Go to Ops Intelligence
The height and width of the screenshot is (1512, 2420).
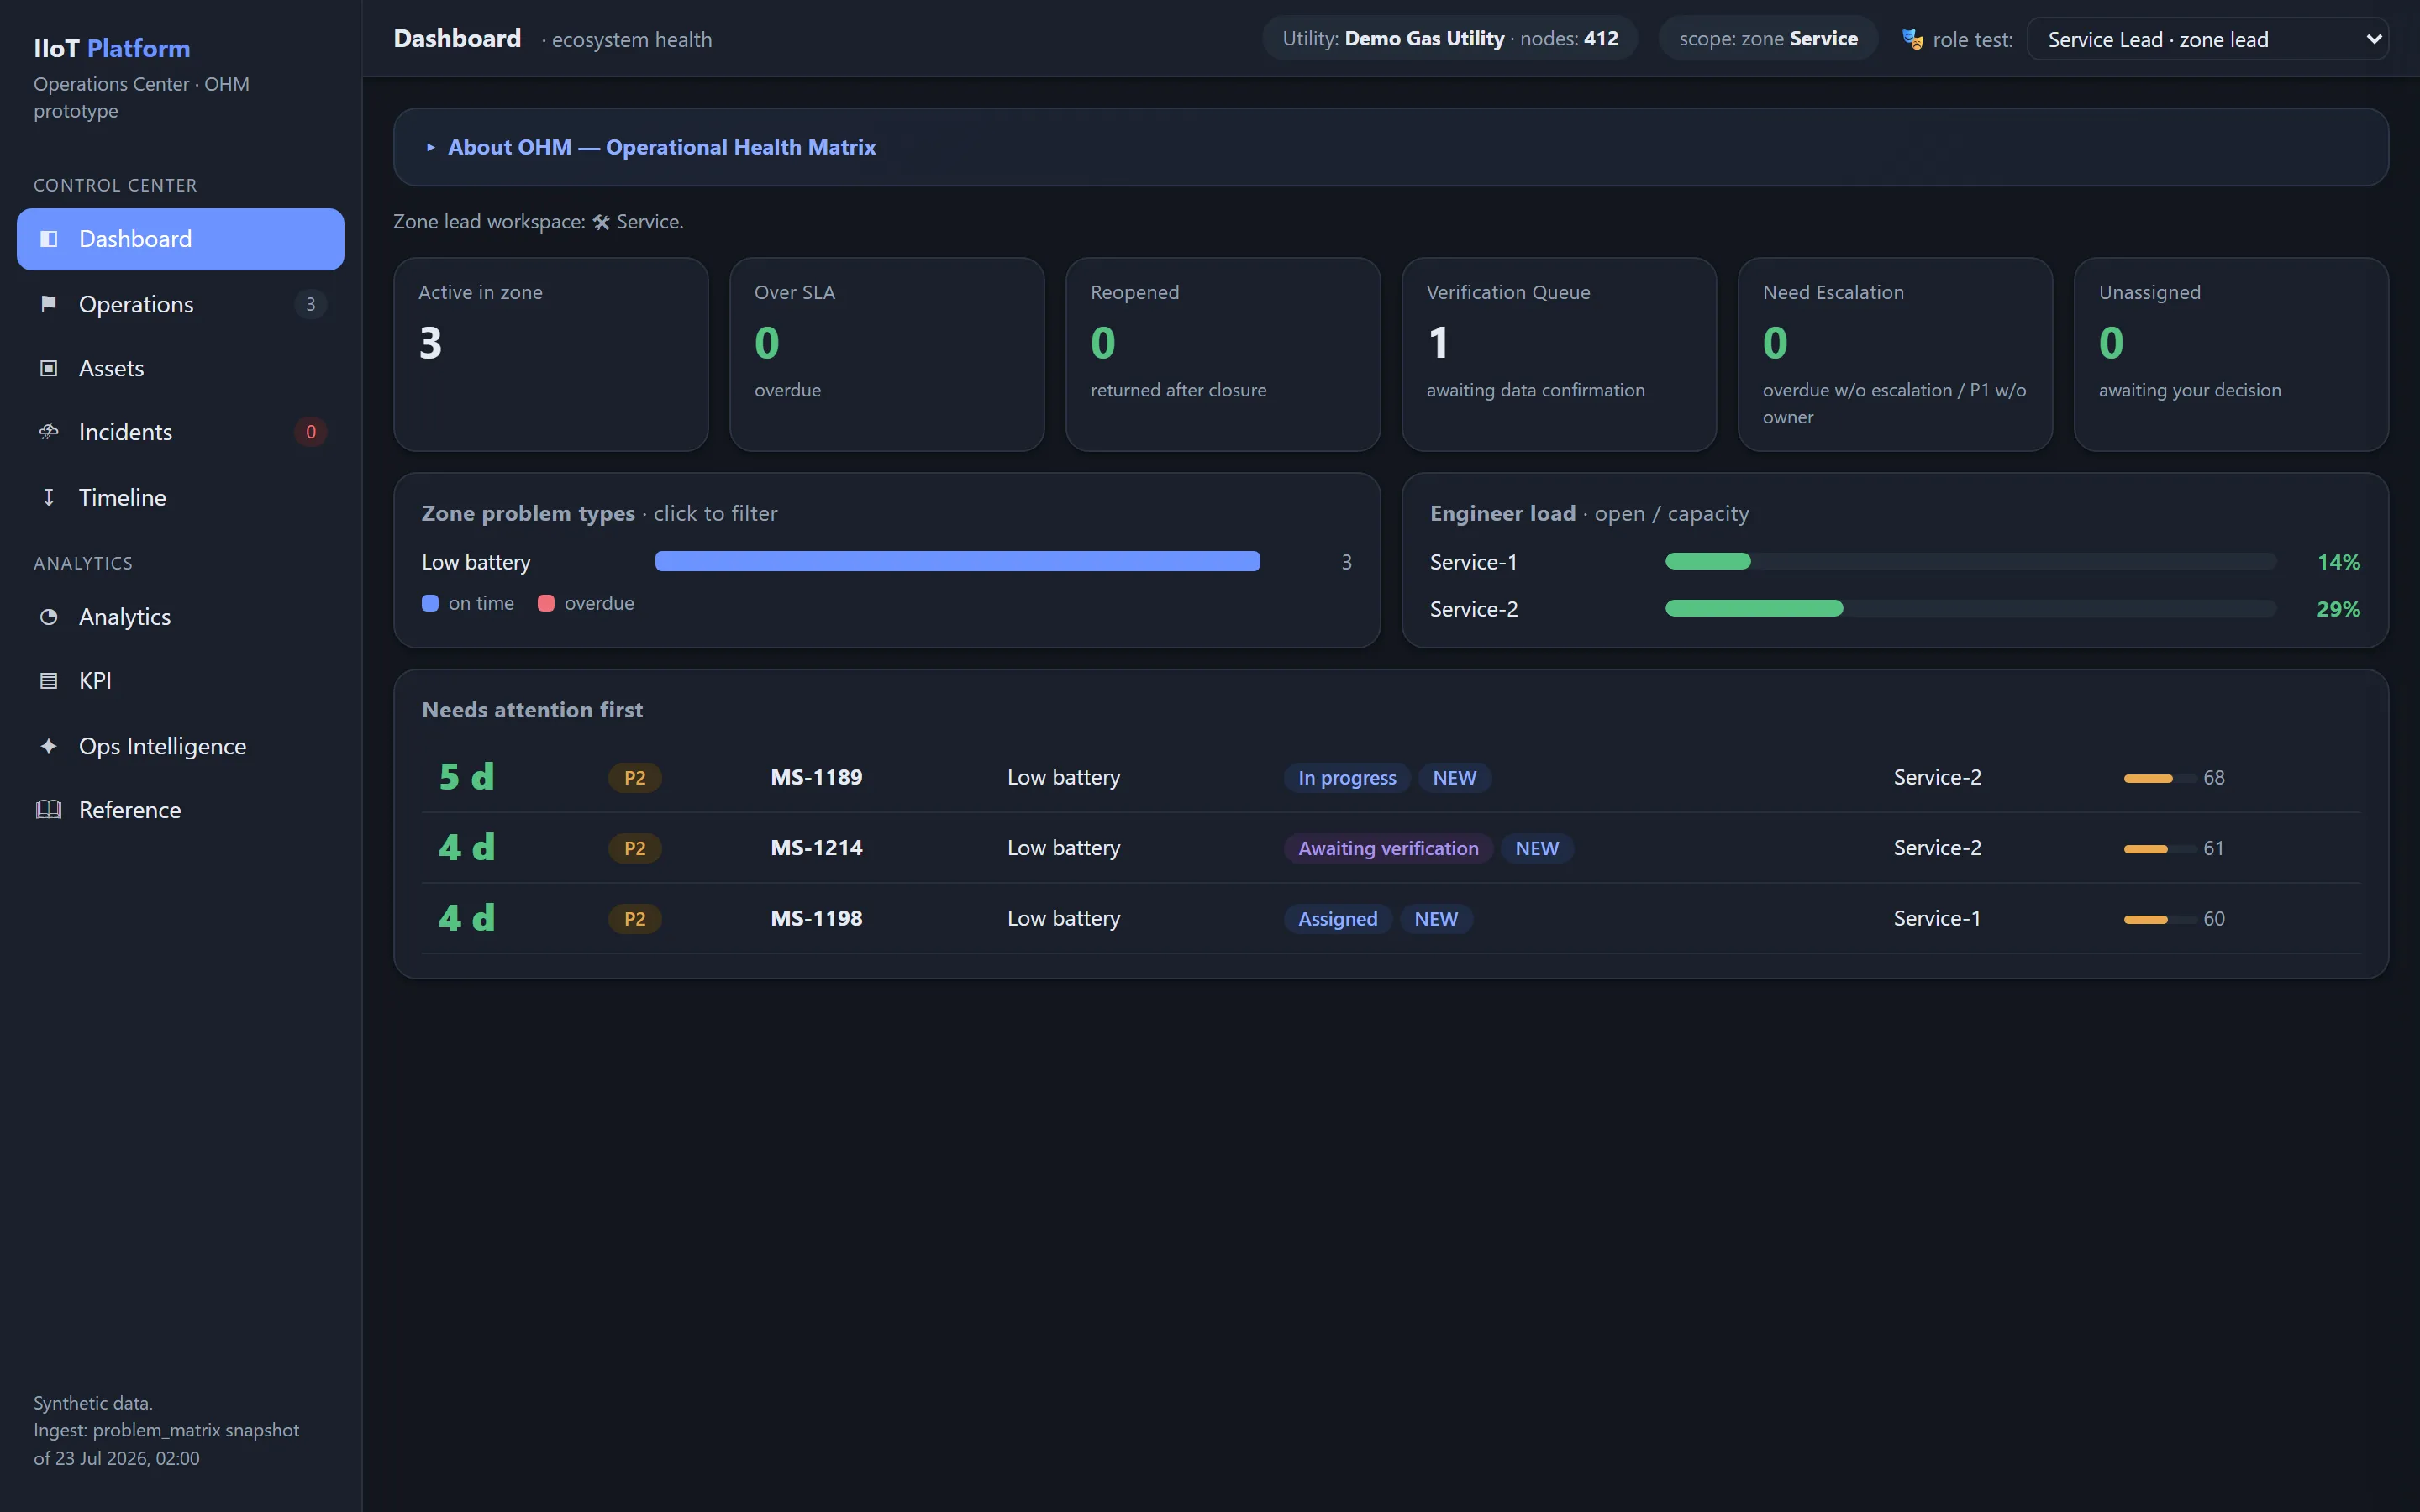(180, 746)
